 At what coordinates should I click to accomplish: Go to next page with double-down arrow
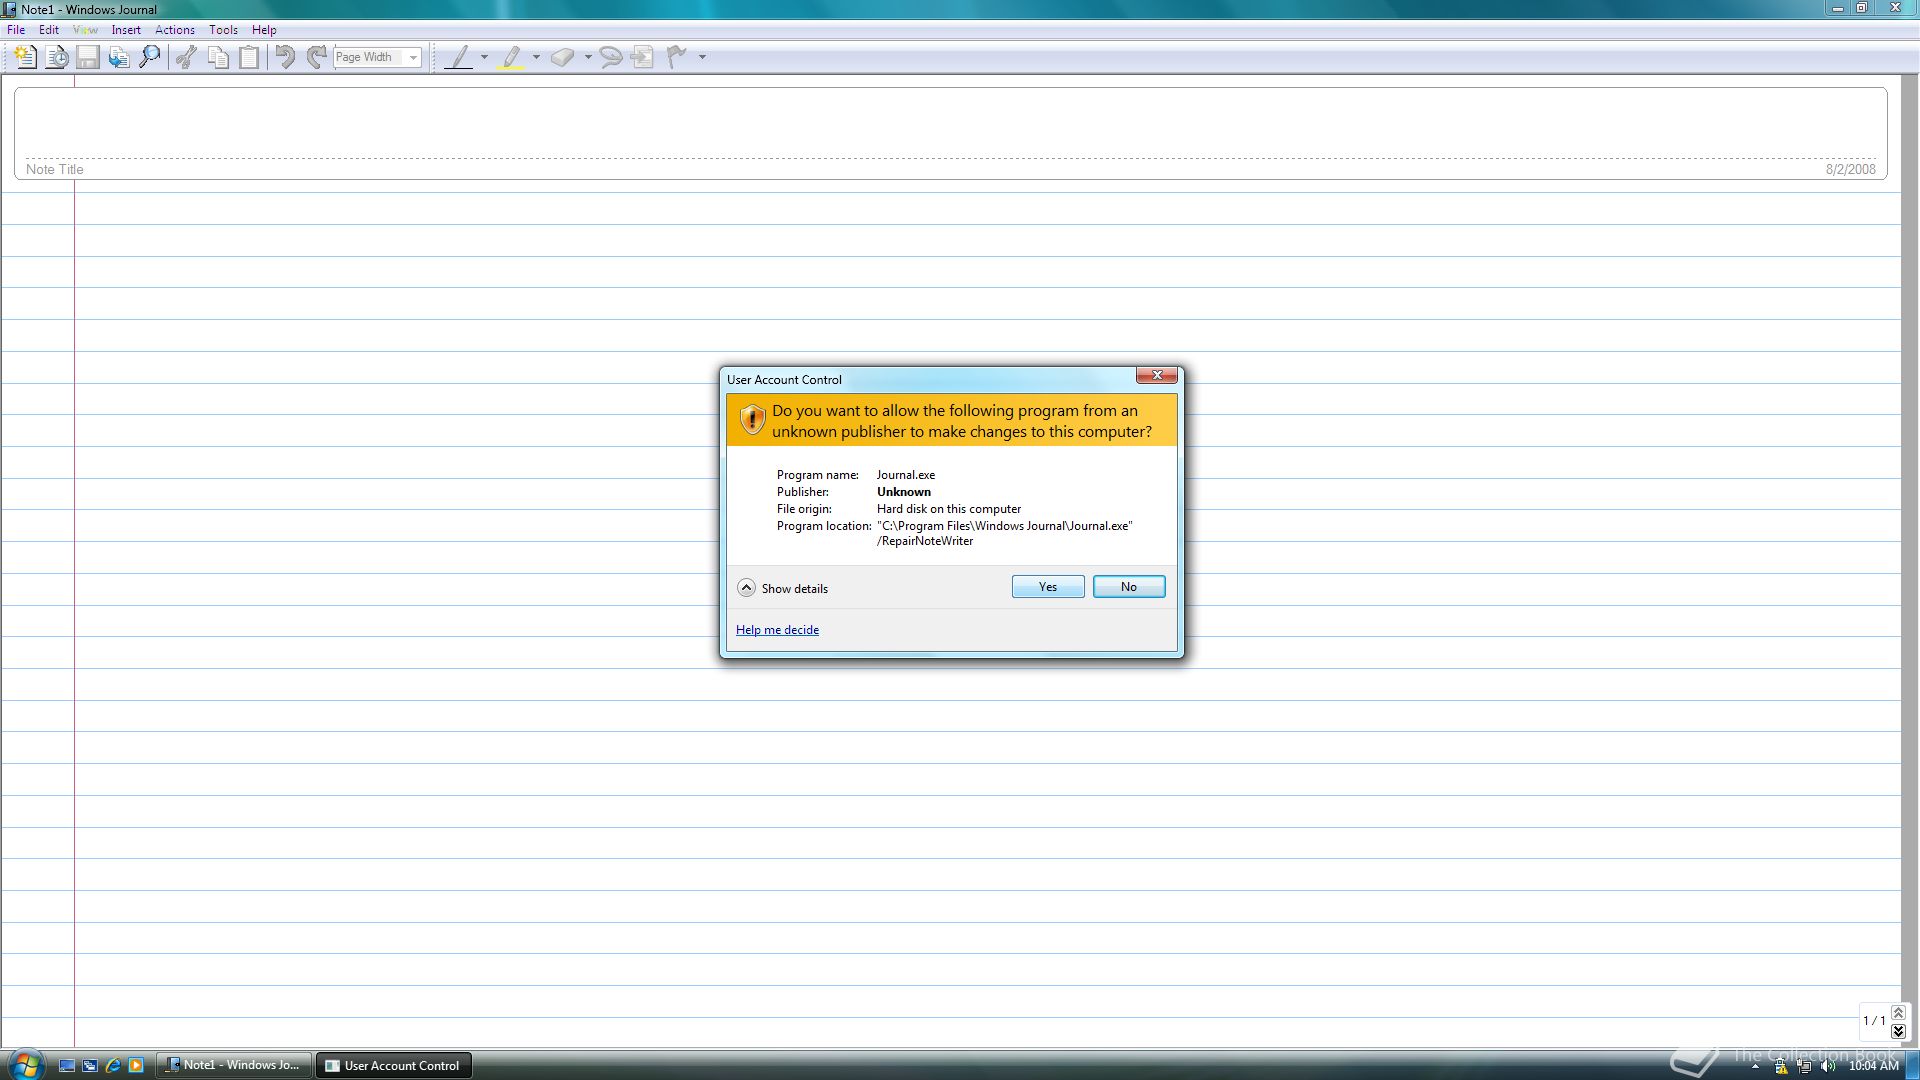1898,1031
